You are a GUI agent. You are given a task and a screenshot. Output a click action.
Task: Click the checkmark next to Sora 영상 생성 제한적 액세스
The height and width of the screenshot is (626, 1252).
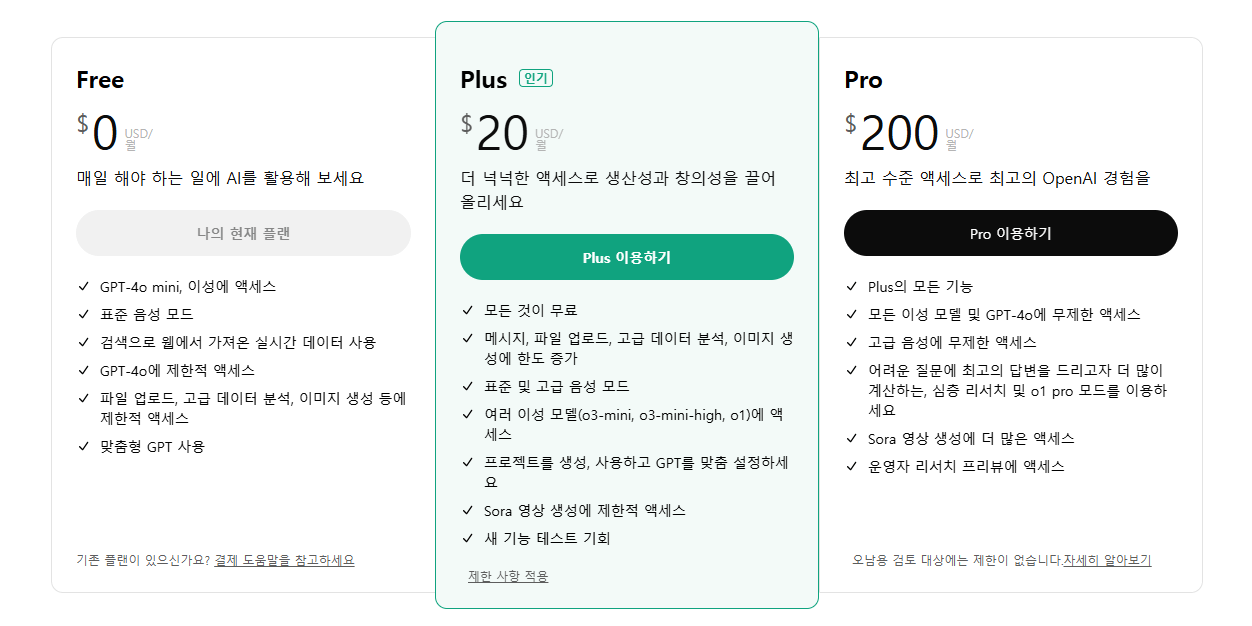(x=467, y=510)
